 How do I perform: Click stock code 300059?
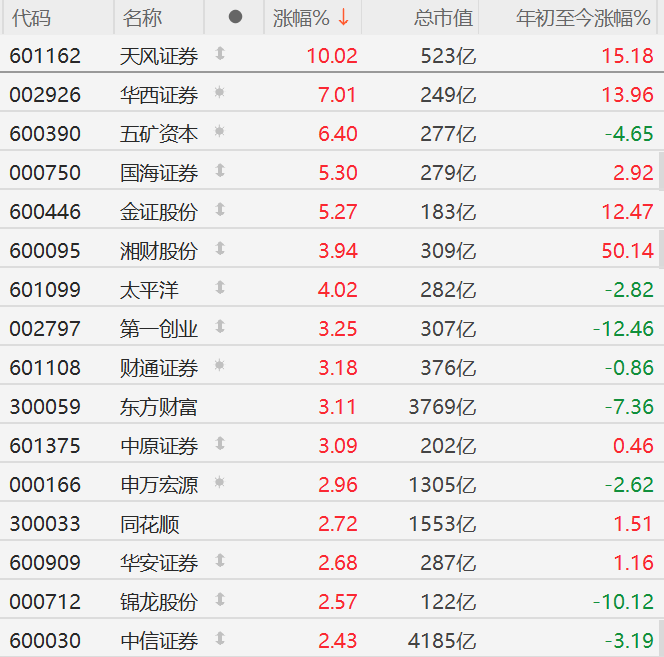click(45, 407)
